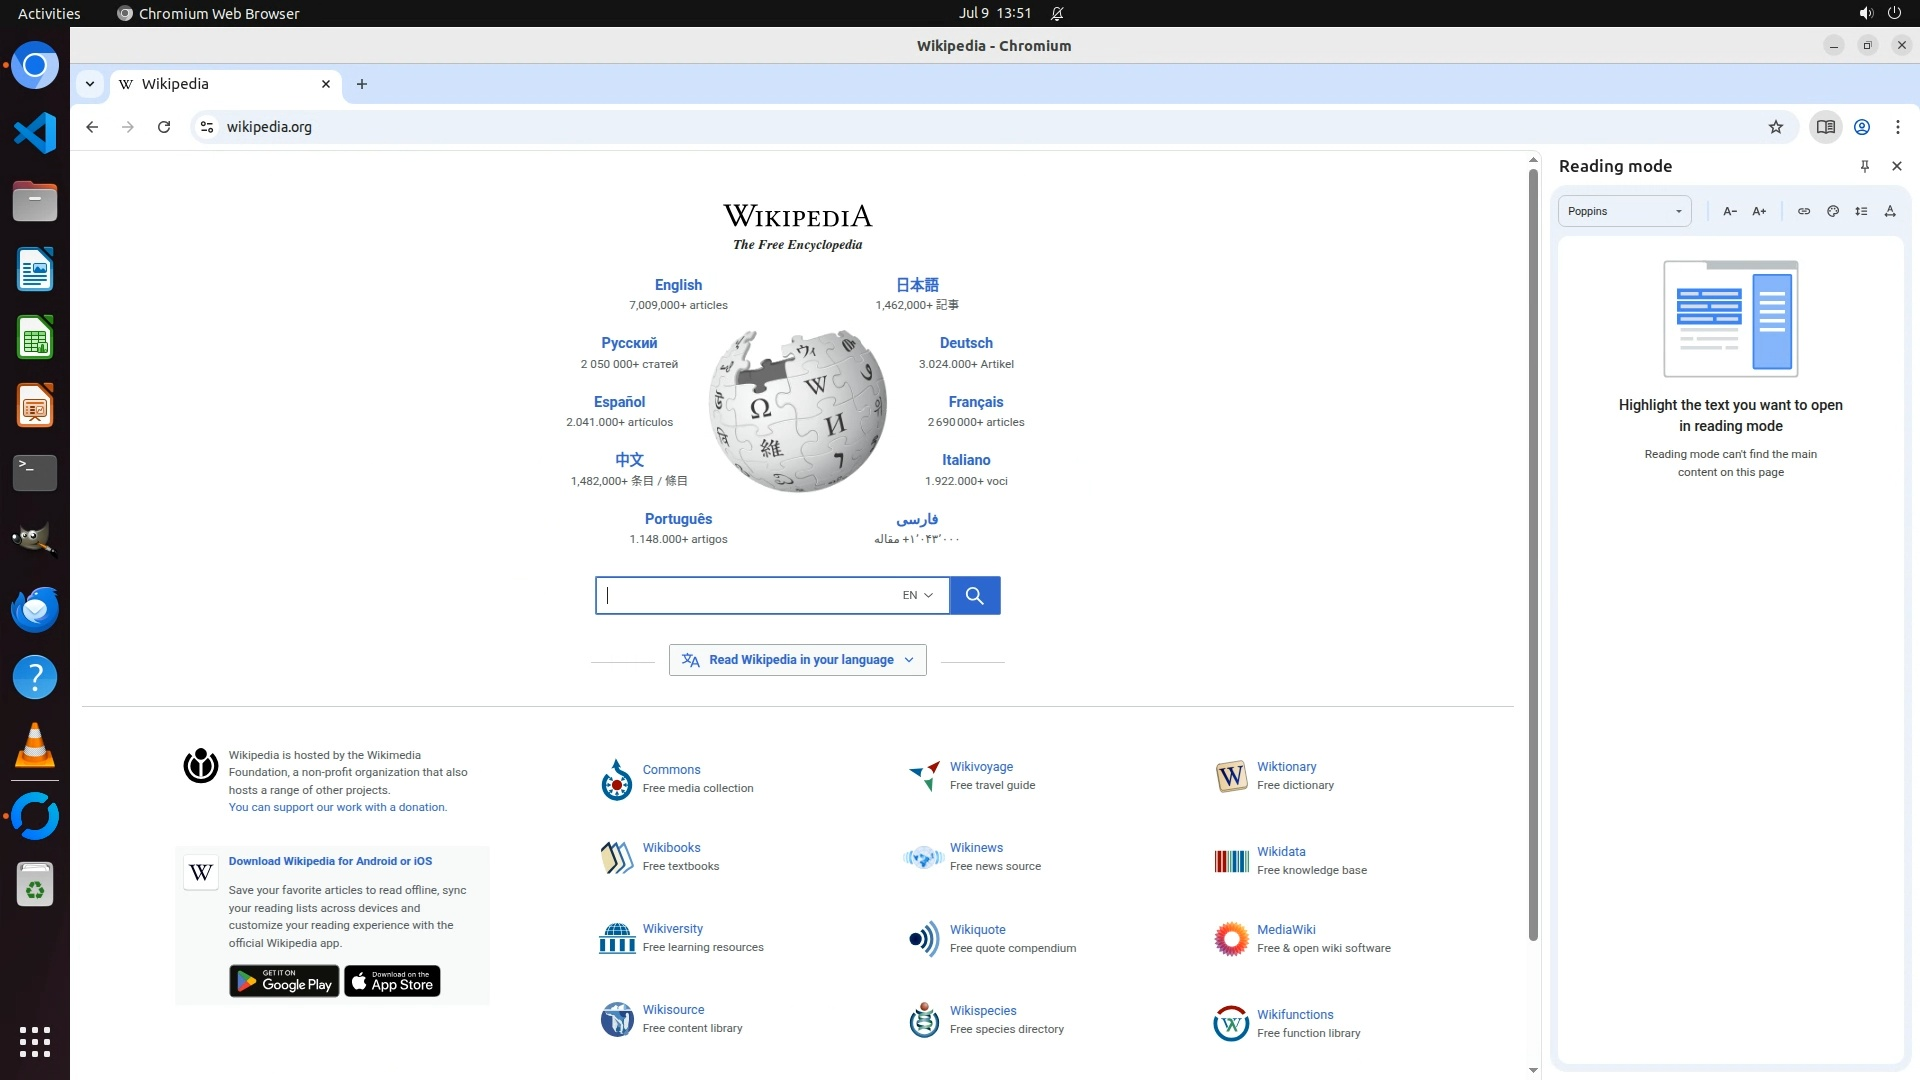Open the line spacing options icon
This screenshot has width=1920, height=1080.
(1861, 211)
